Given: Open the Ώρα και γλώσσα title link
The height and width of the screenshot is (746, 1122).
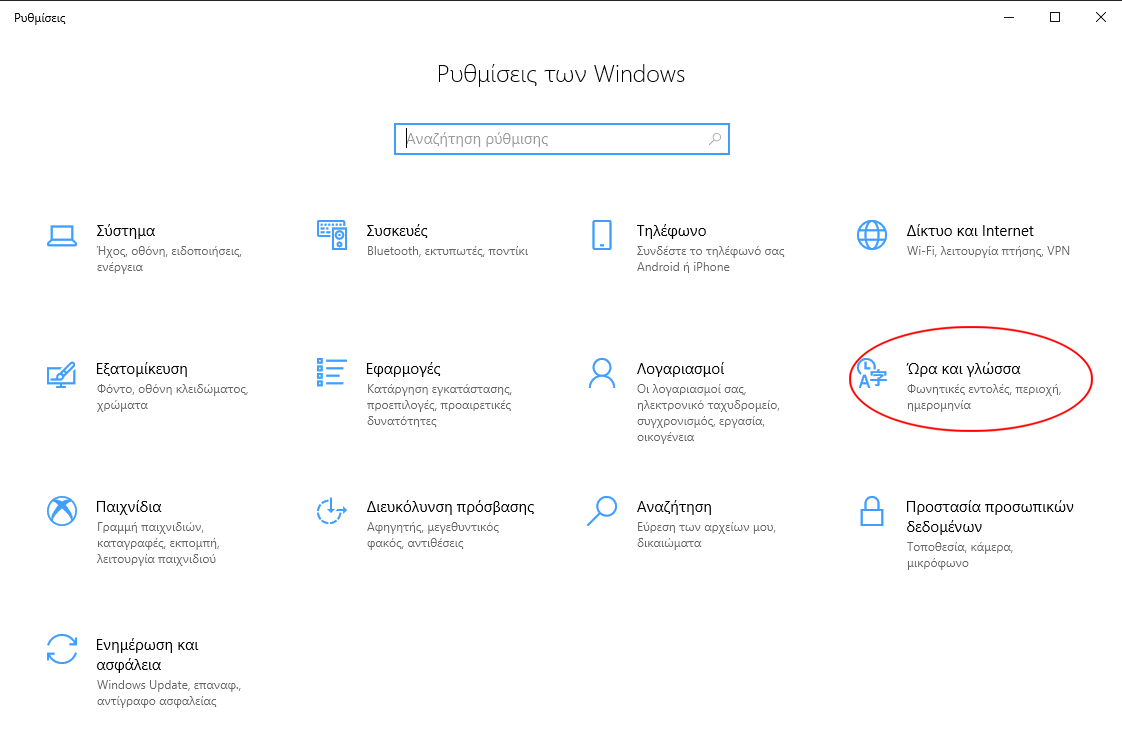Looking at the screenshot, I should [x=962, y=369].
